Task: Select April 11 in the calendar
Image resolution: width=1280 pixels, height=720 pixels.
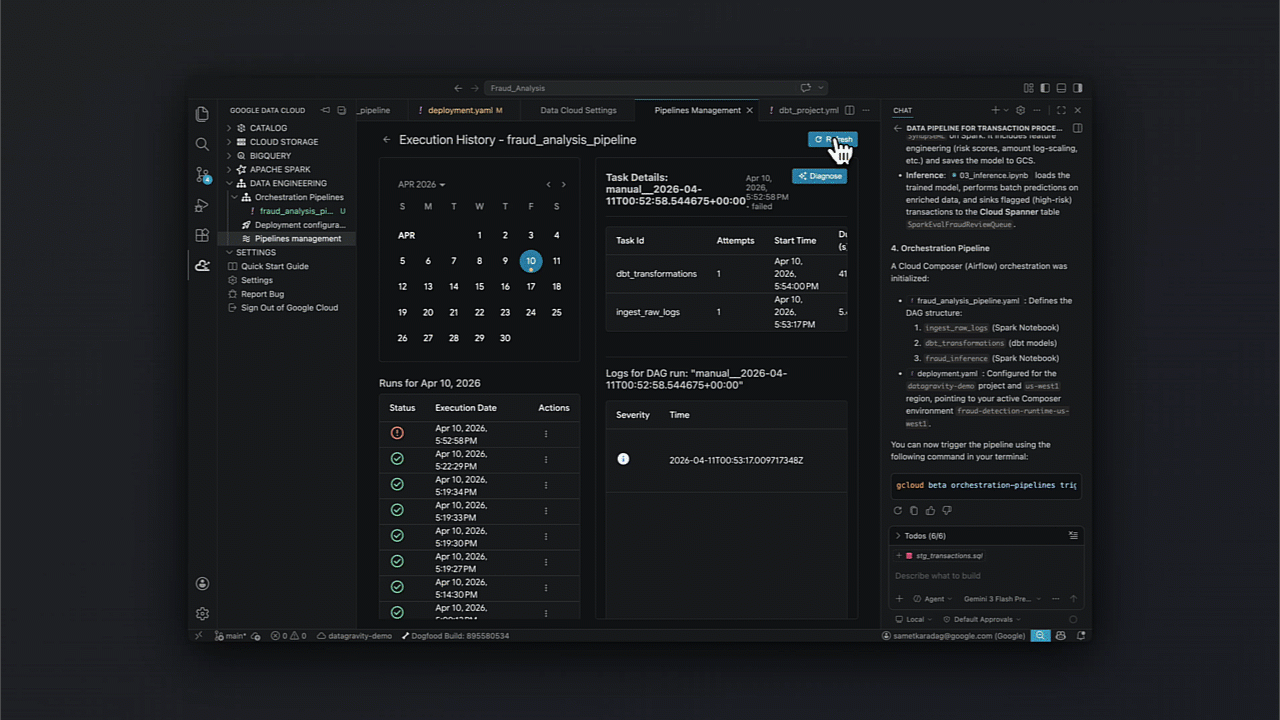Action: point(556,261)
